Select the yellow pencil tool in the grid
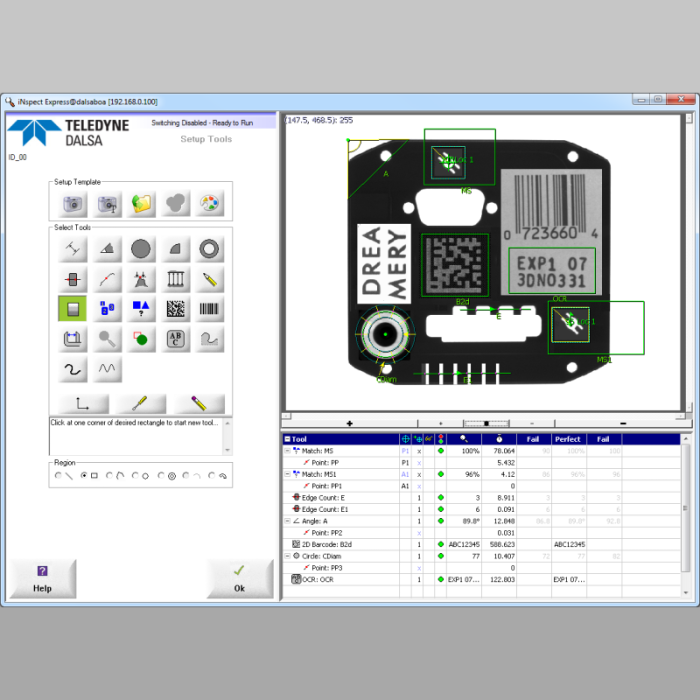The height and width of the screenshot is (700, 700). 209,279
